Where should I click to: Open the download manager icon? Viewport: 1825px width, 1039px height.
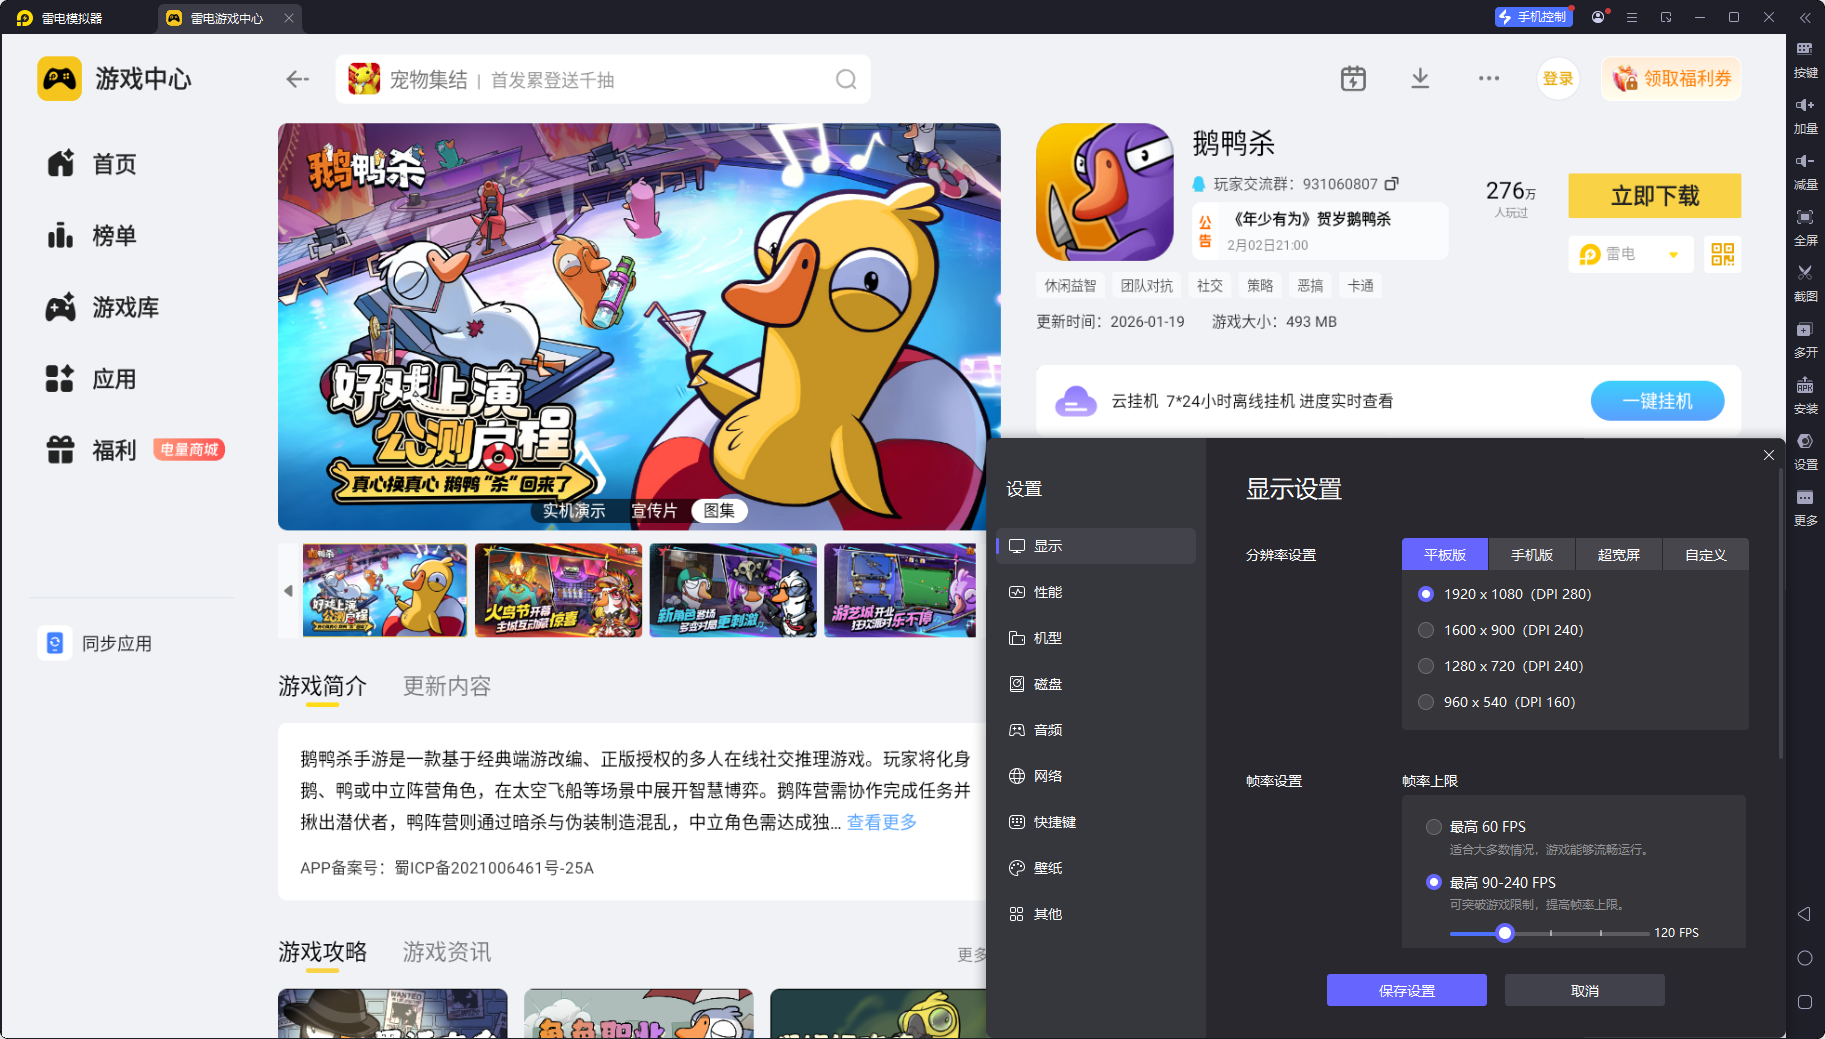click(x=1420, y=78)
